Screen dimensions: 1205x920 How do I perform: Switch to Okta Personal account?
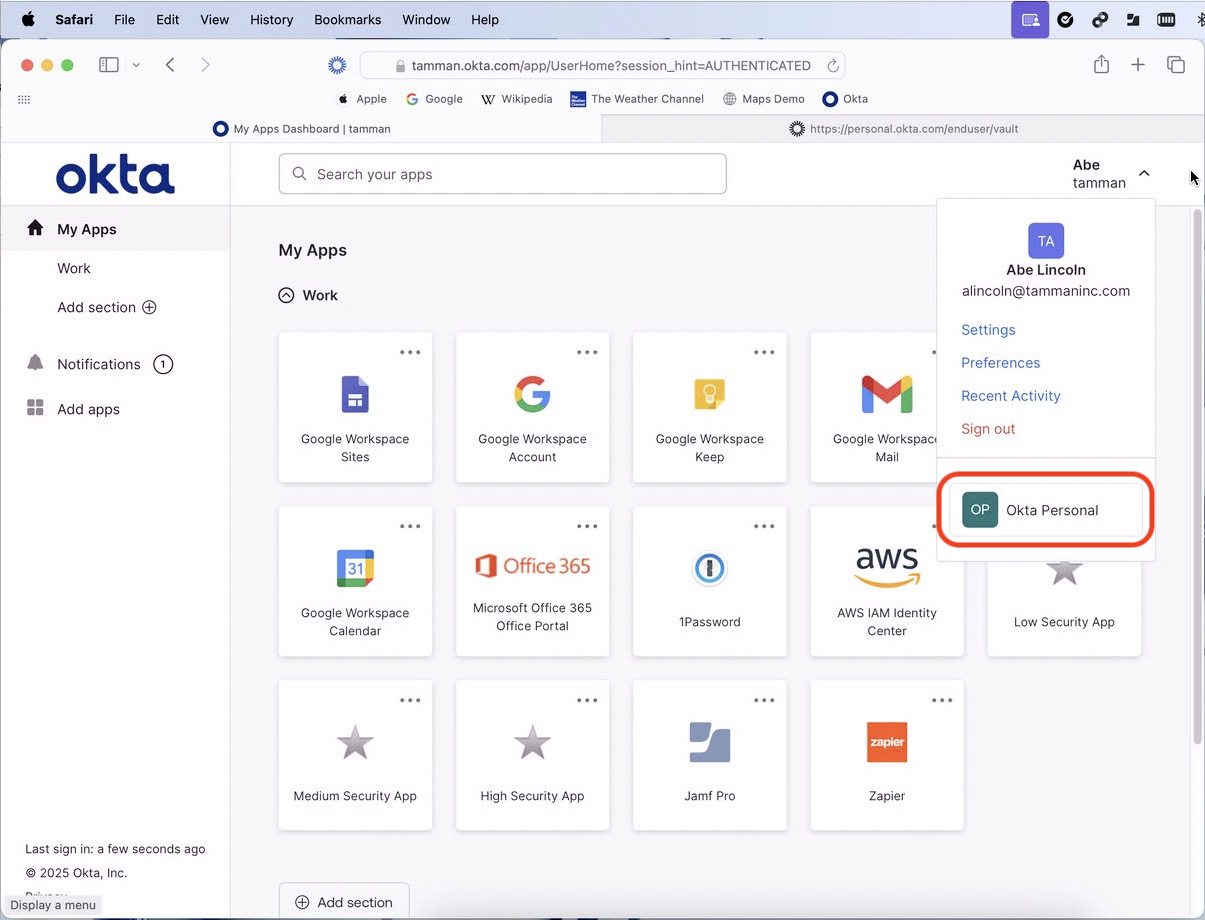1046,510
